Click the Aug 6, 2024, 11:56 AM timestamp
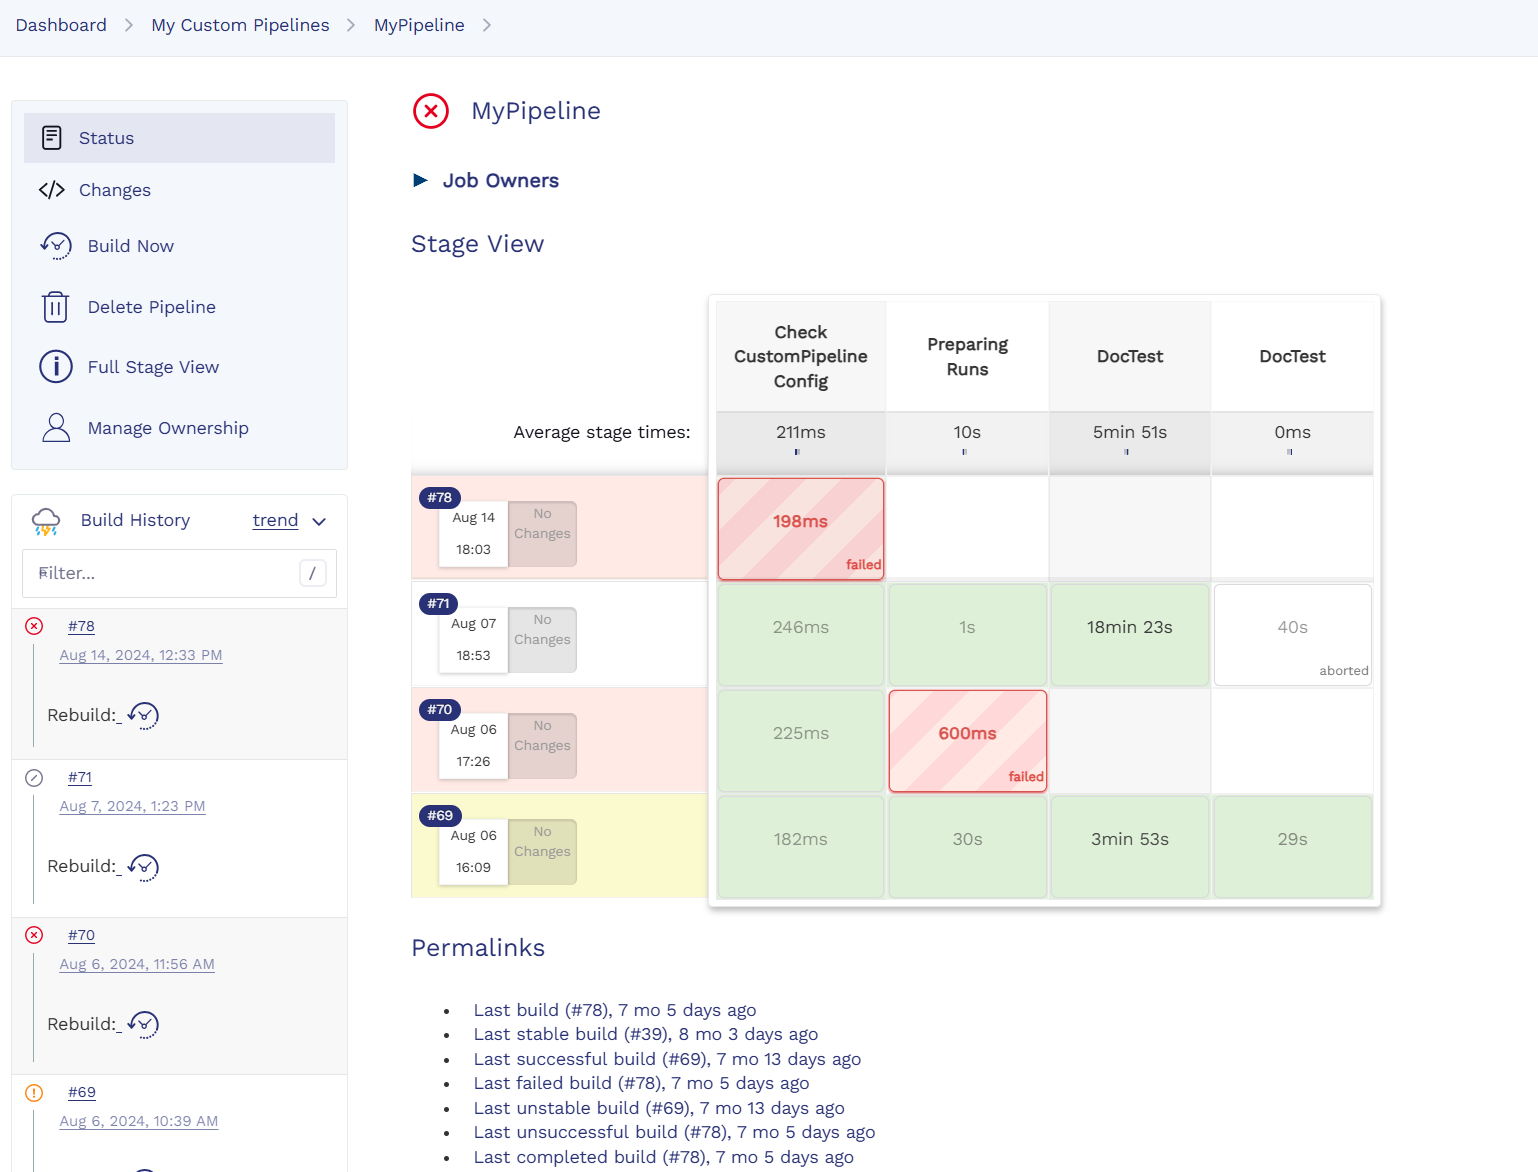Viewport: 1538px width, 1172px height. [137, 964]
